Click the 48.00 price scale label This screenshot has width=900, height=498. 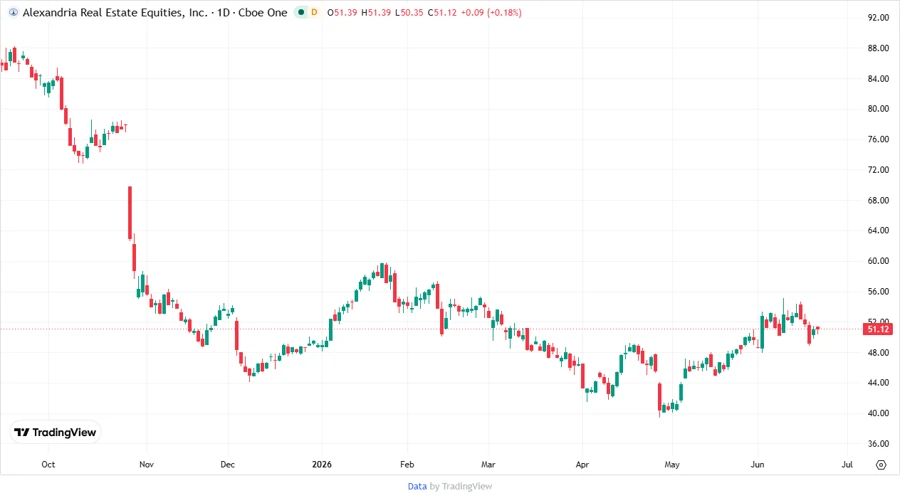(878, 352)
